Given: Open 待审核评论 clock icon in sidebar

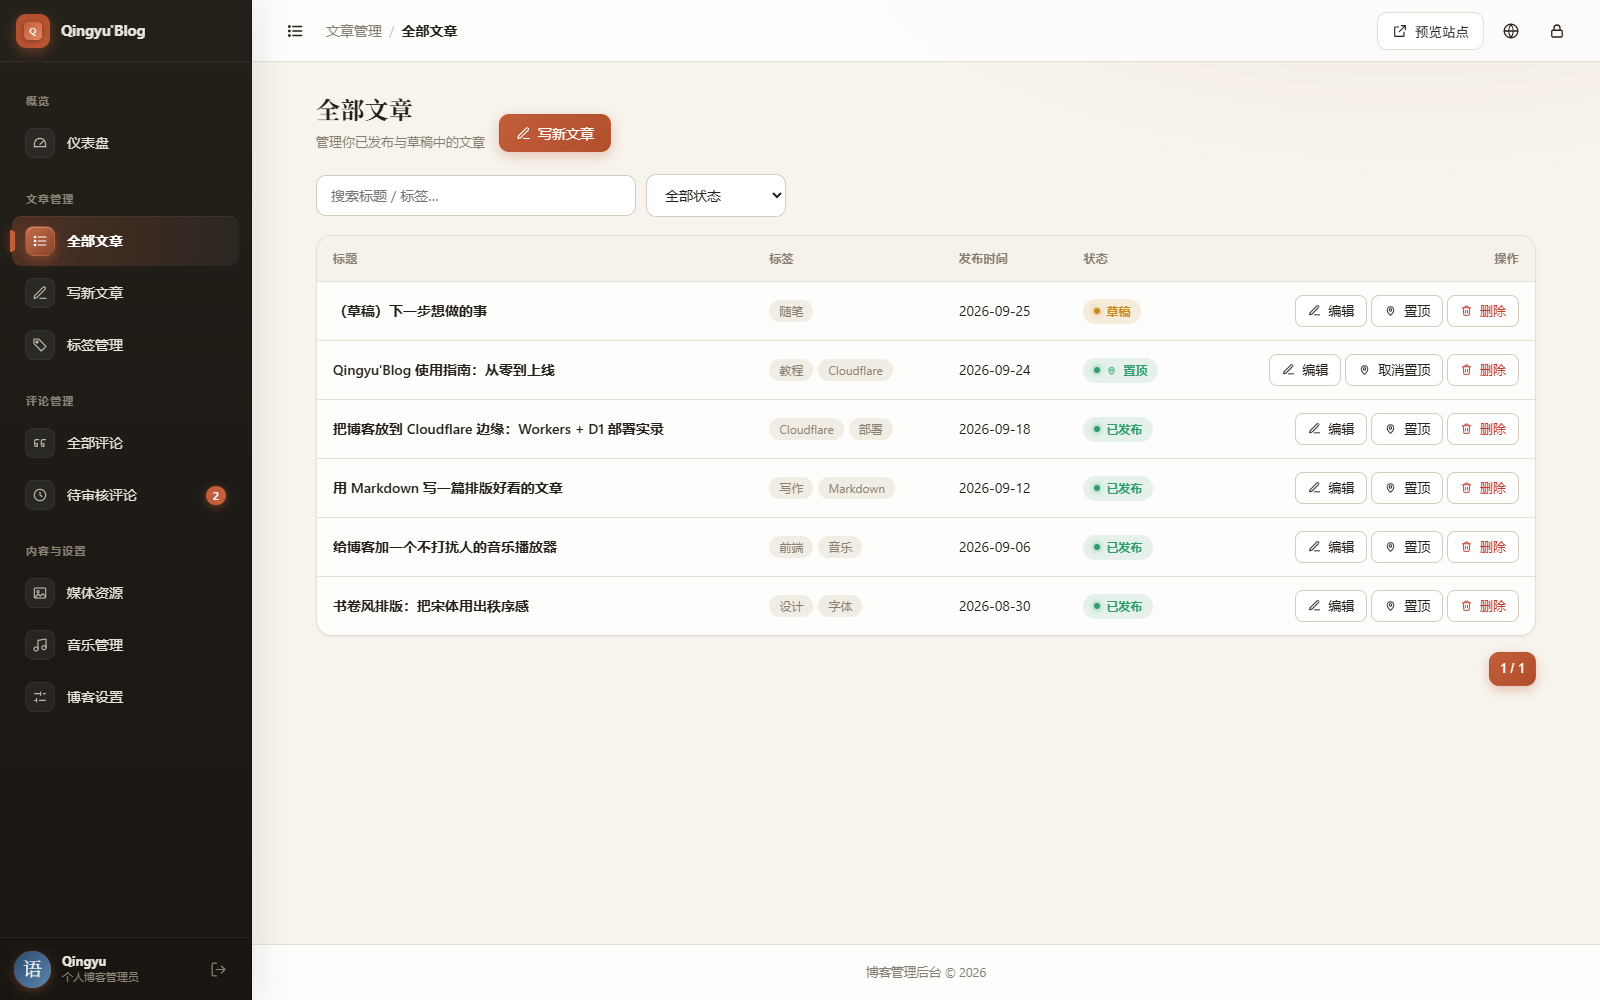Looking at the screenshot, I should (40, 495).
